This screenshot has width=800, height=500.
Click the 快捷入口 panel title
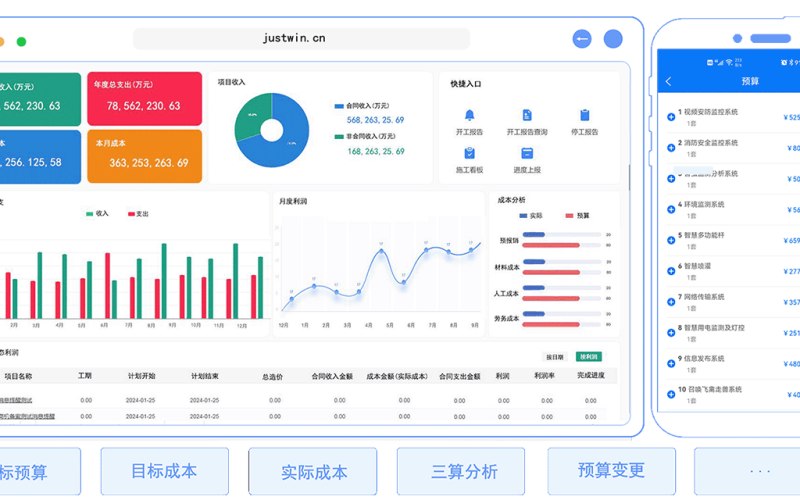(x=465, y=84)
